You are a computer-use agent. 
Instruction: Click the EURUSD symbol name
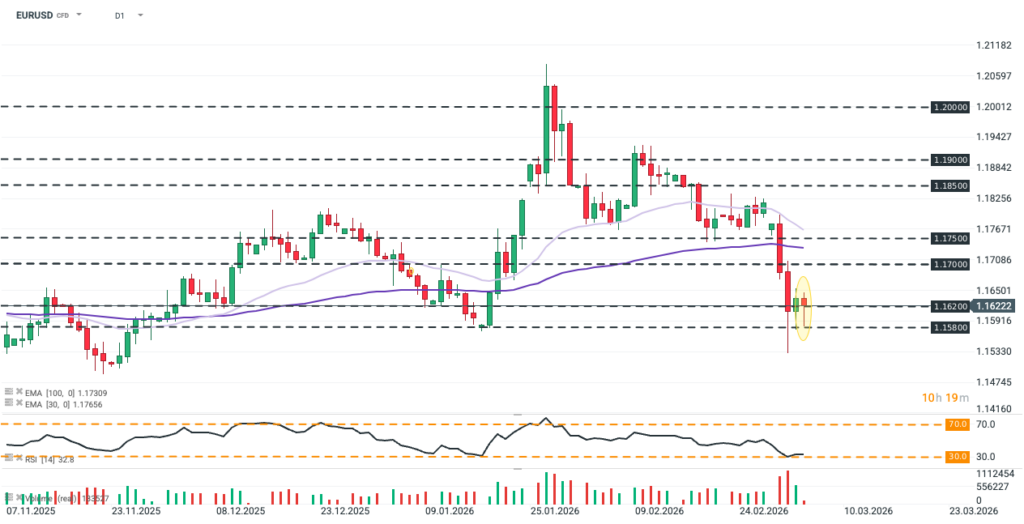35,16
